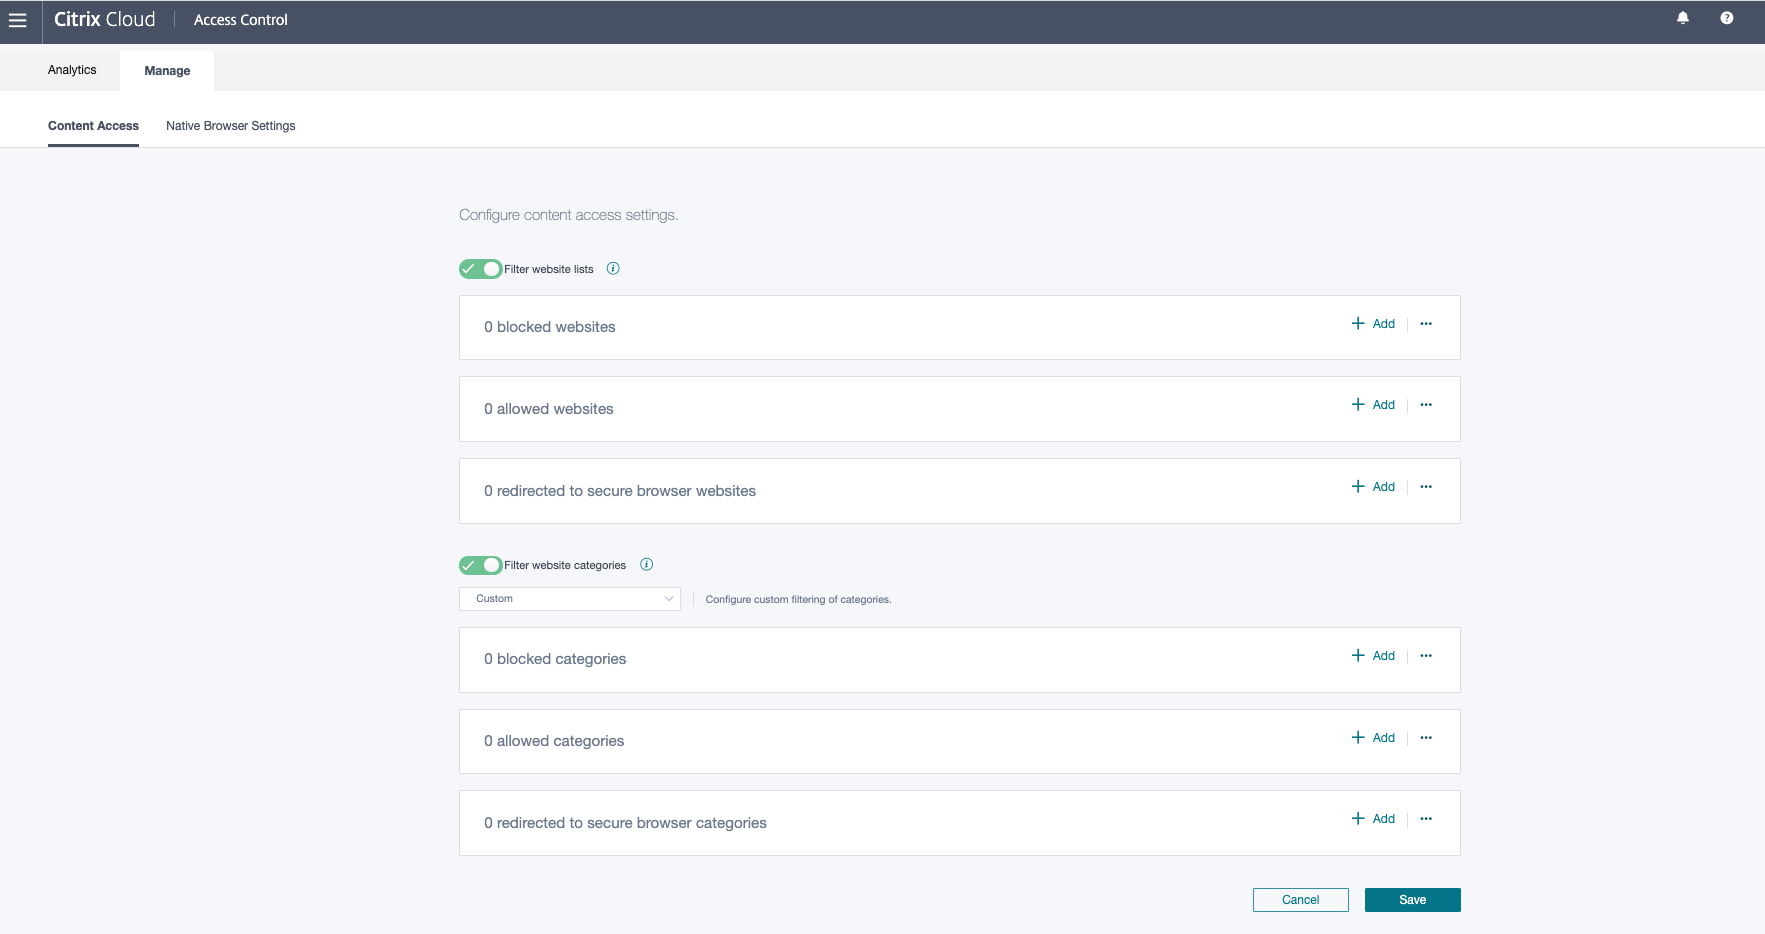The width and height of the screenshot is (1765, 934).
Task: Open the Content Access sub-tab
Action: pyautogui.click(x=93, y=126)
